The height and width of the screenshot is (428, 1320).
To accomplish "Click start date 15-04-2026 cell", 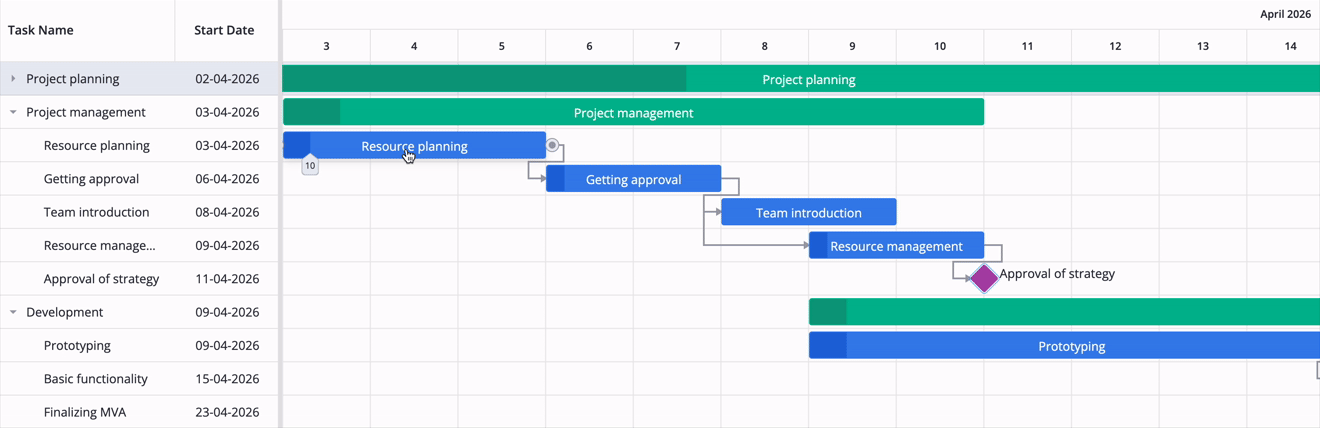I will (x=227, y=379).
